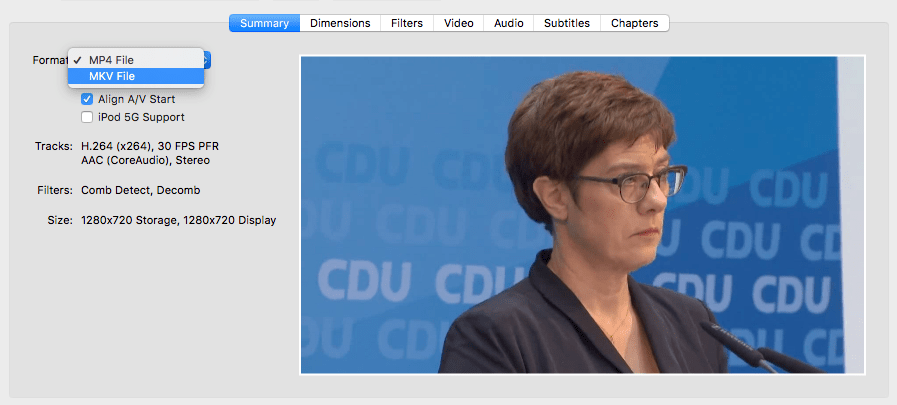Uncheck the Align A/V Start checkbox

(87, 100)
